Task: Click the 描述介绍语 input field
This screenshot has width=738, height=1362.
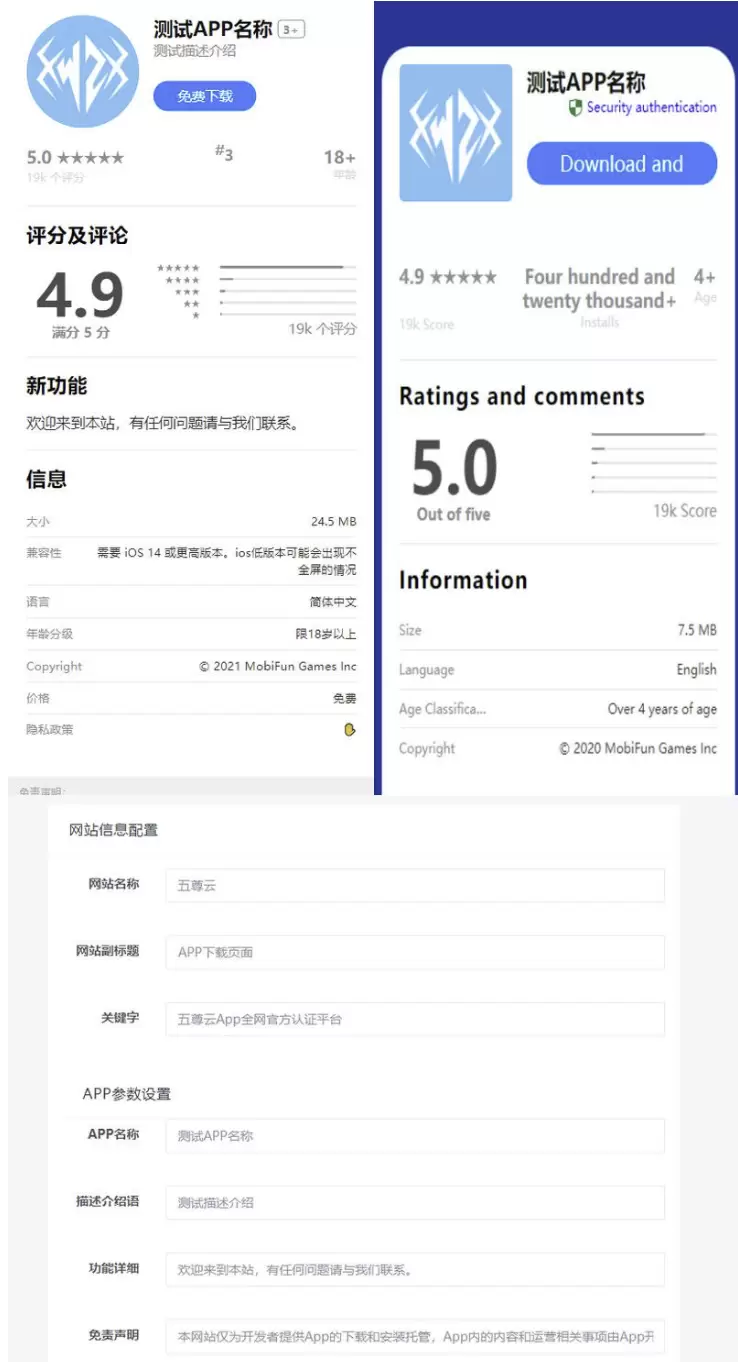Action: click(x=415, y=1202)
